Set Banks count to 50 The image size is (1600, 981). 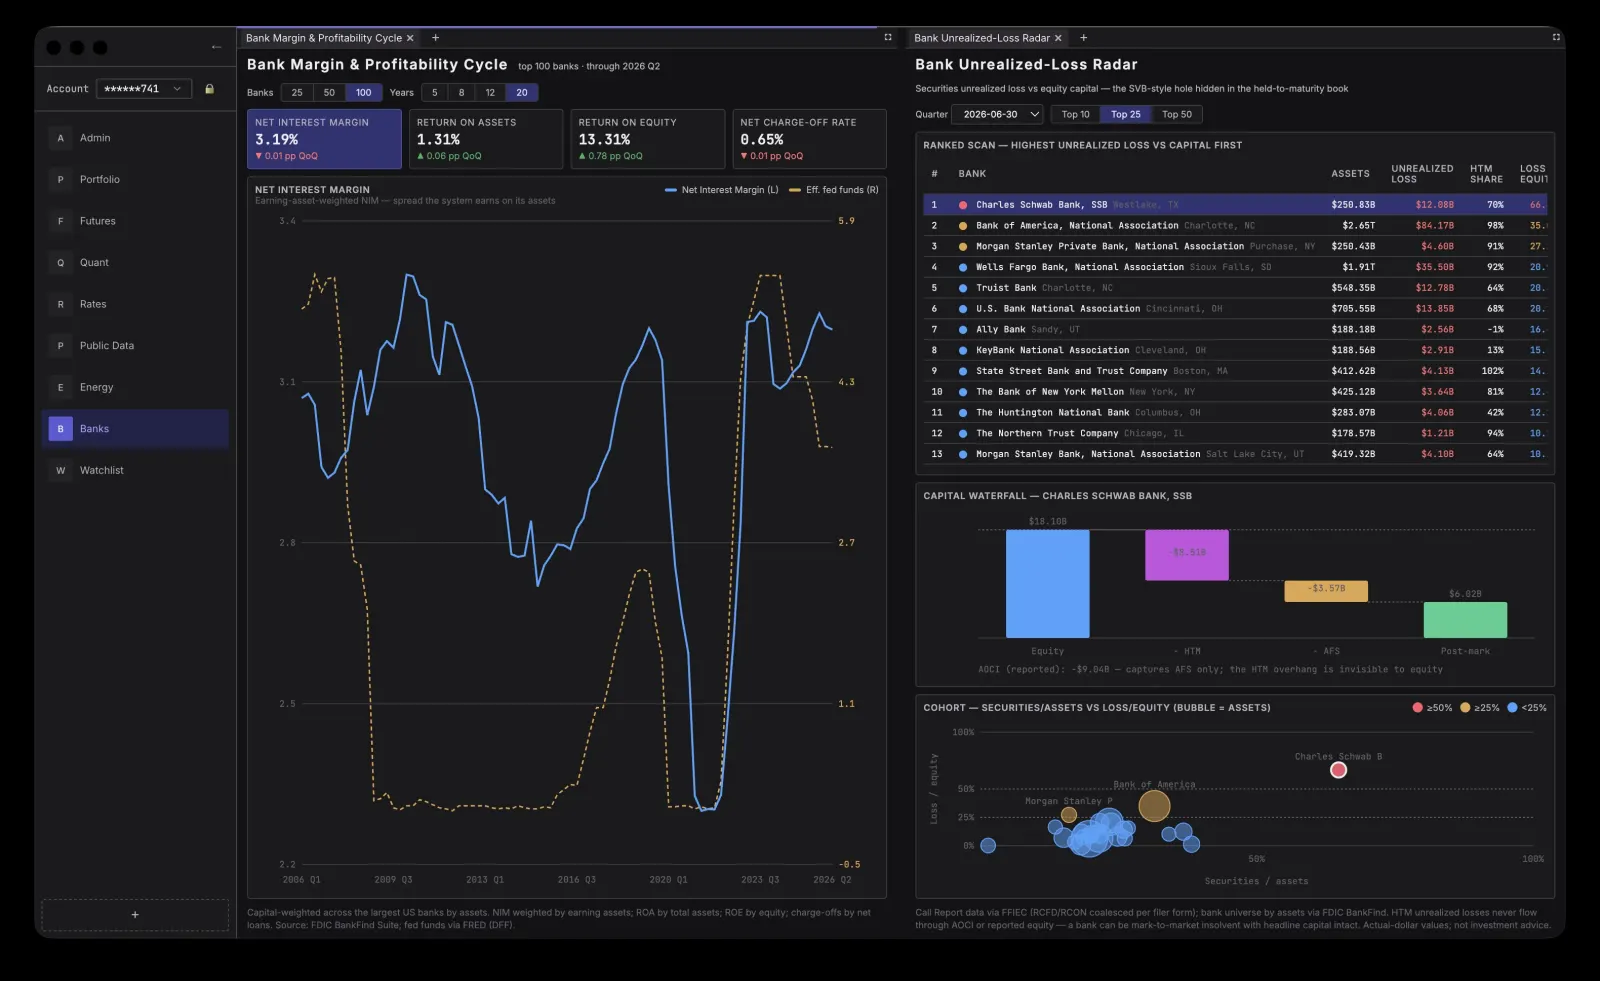tap(329, 93)
